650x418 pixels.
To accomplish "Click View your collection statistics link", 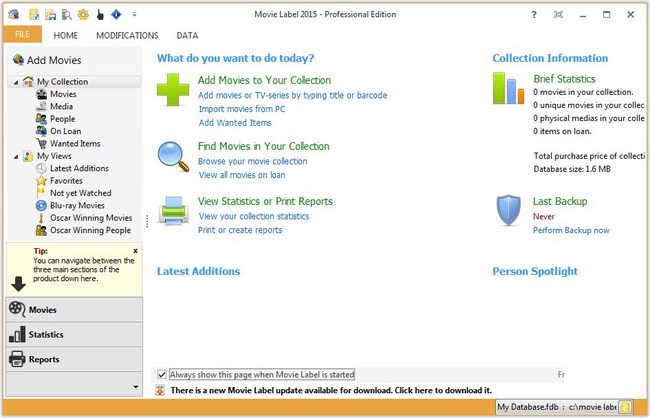I will (x=254, y=216).
